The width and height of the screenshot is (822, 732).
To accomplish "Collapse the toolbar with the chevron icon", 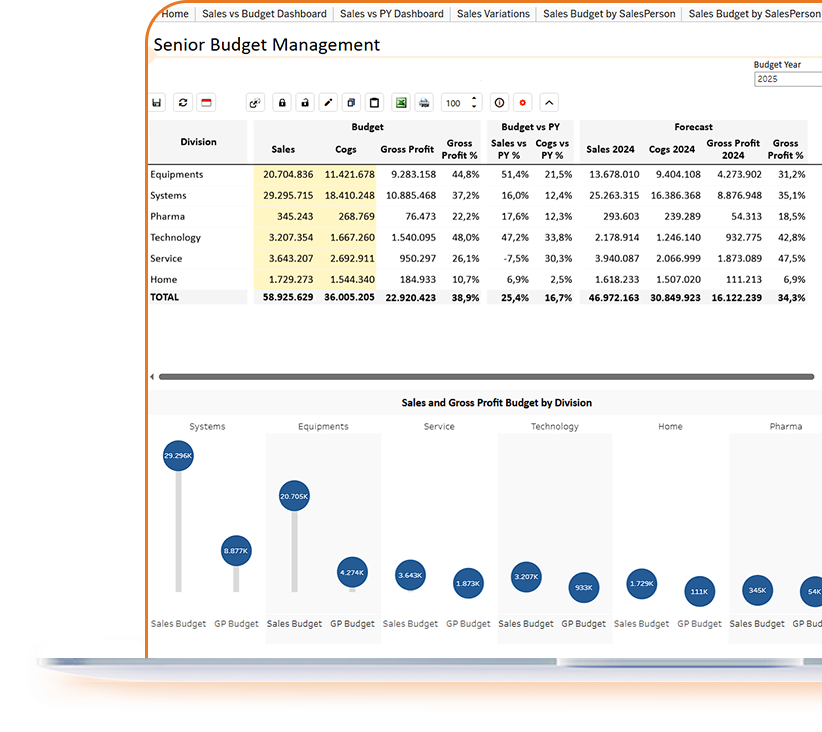I will (x=548, y=102).
